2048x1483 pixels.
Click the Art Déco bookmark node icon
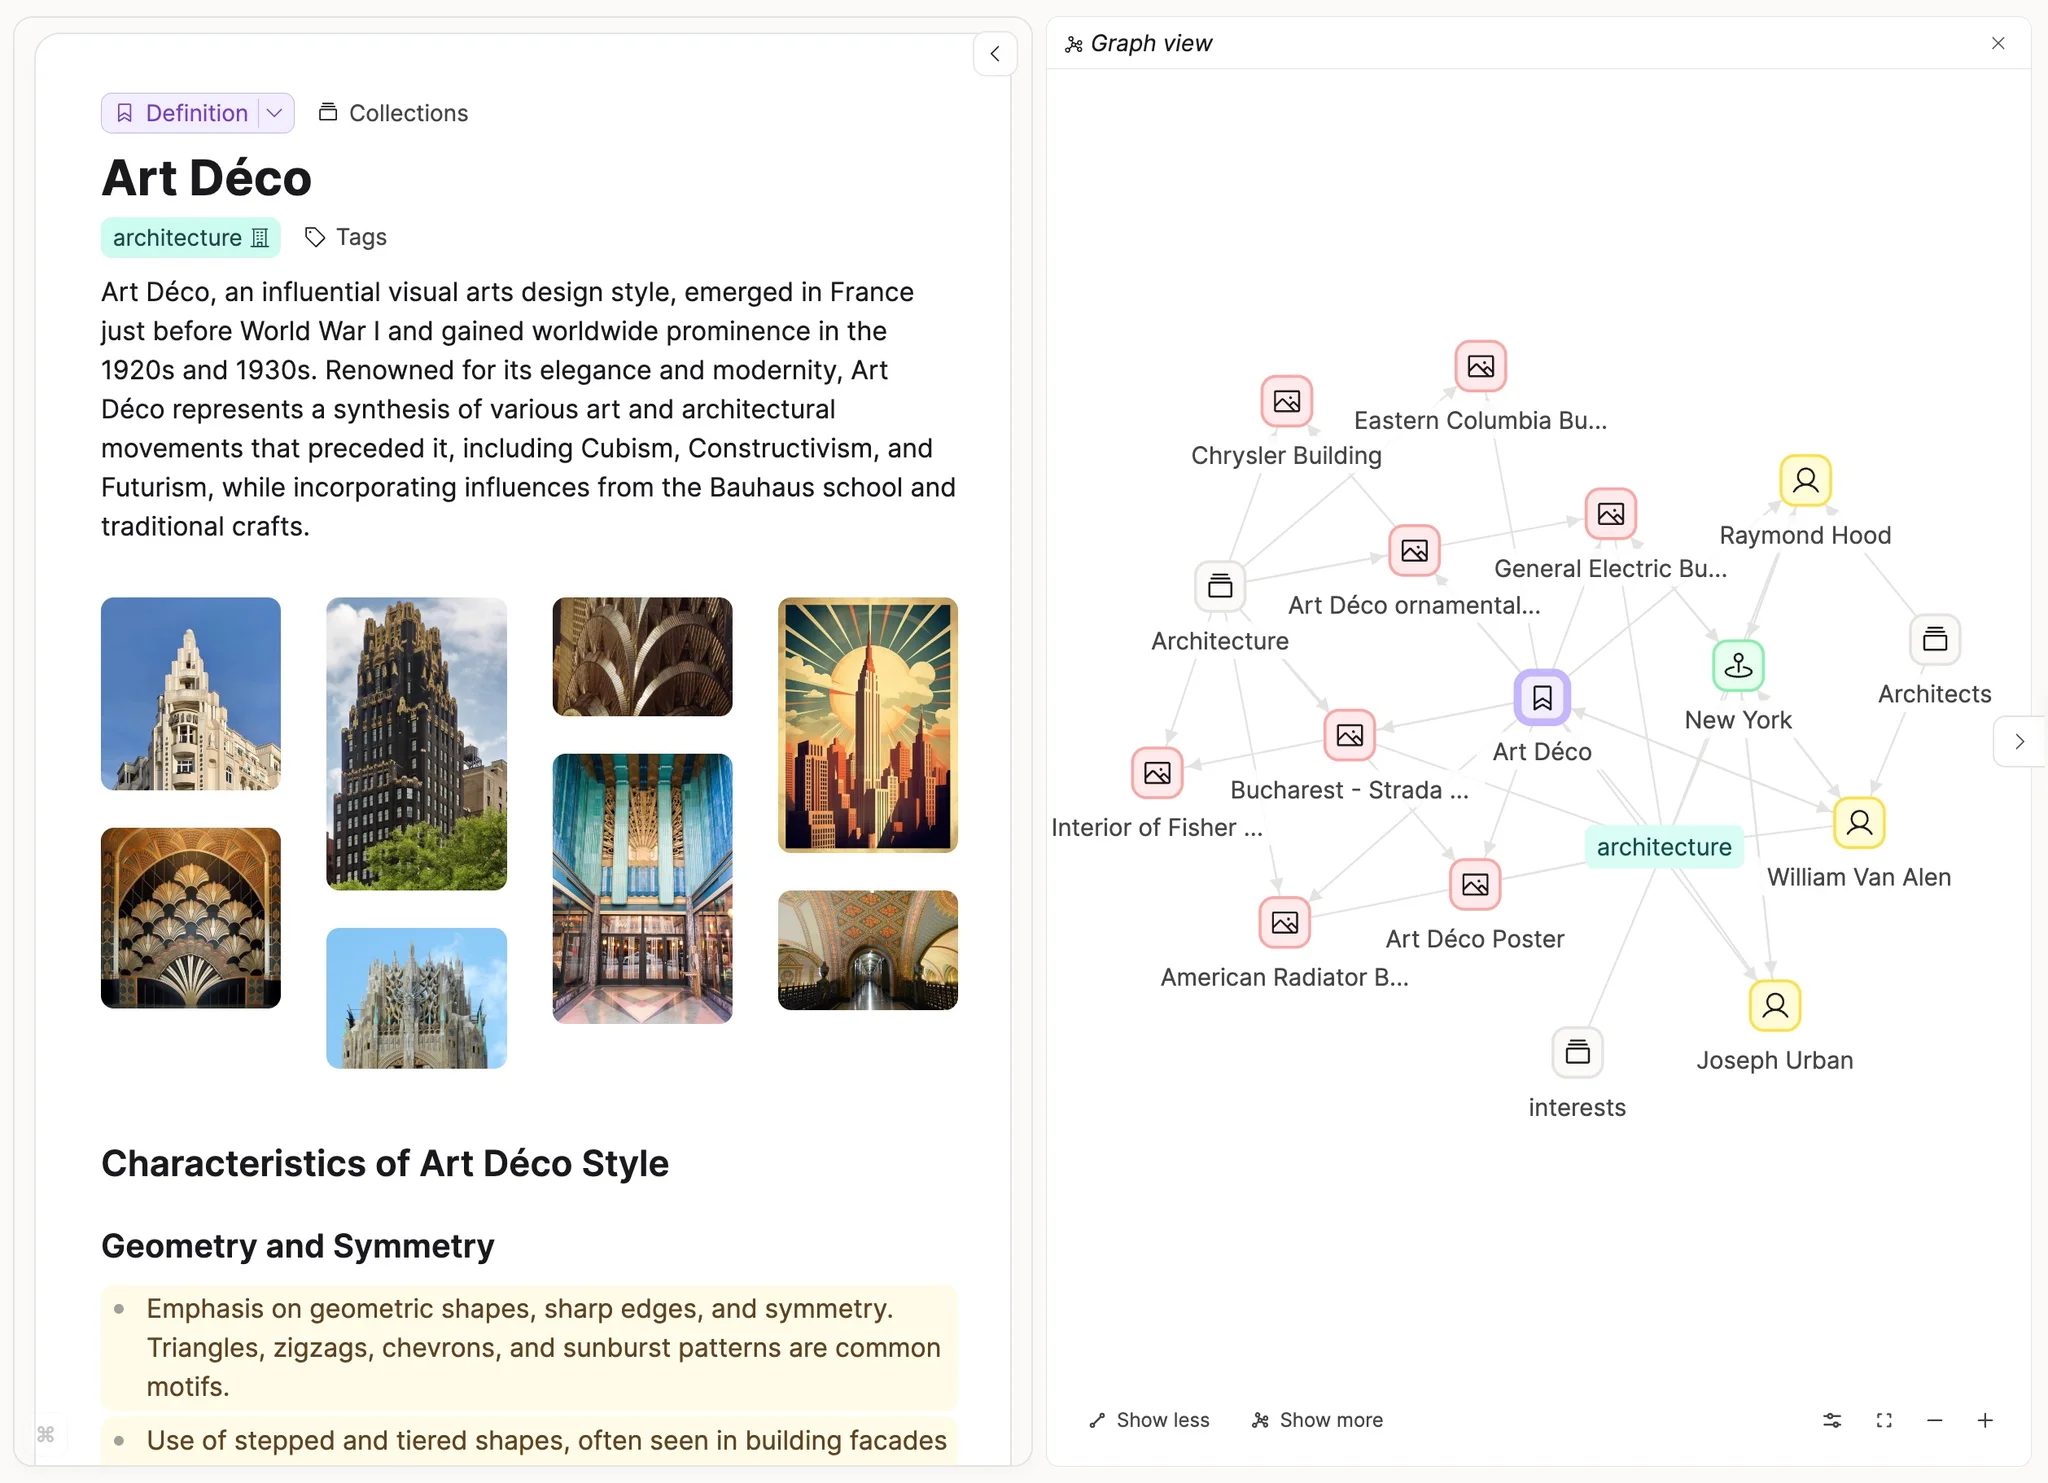click(x=1540, y=697)
